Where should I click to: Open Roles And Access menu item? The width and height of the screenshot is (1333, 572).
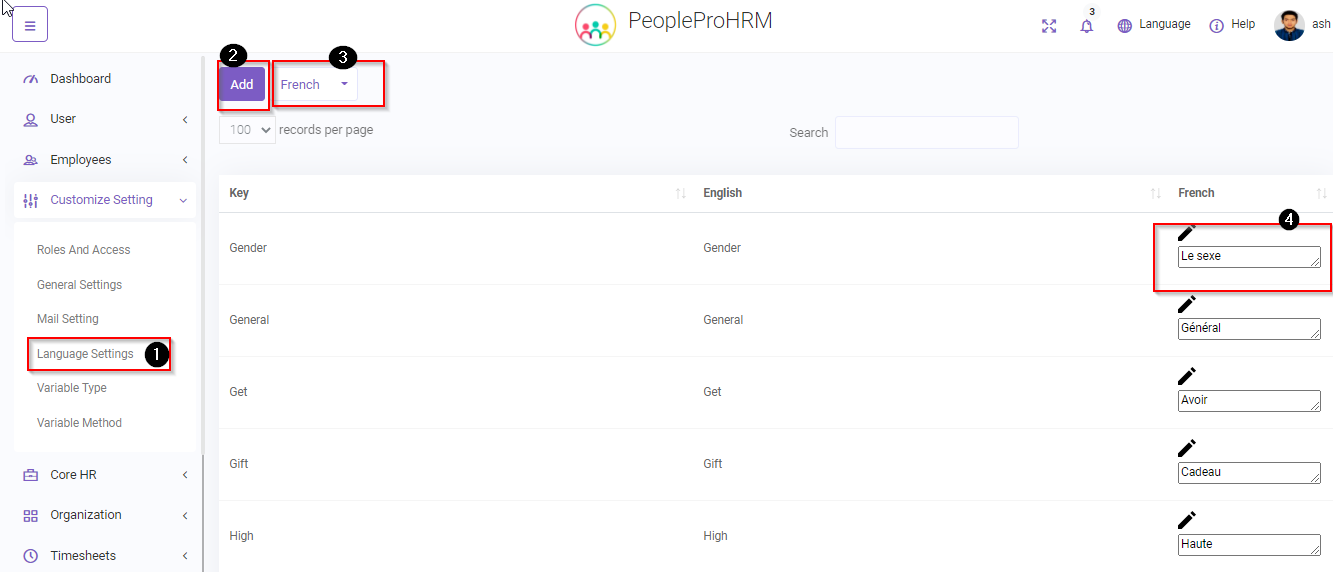coord(84,250)
